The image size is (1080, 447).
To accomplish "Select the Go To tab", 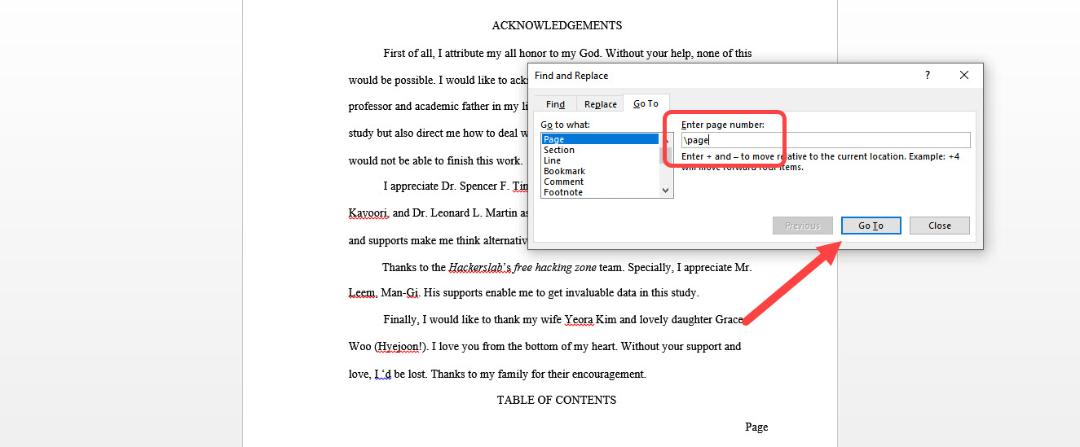I will (x=645, y=104).
